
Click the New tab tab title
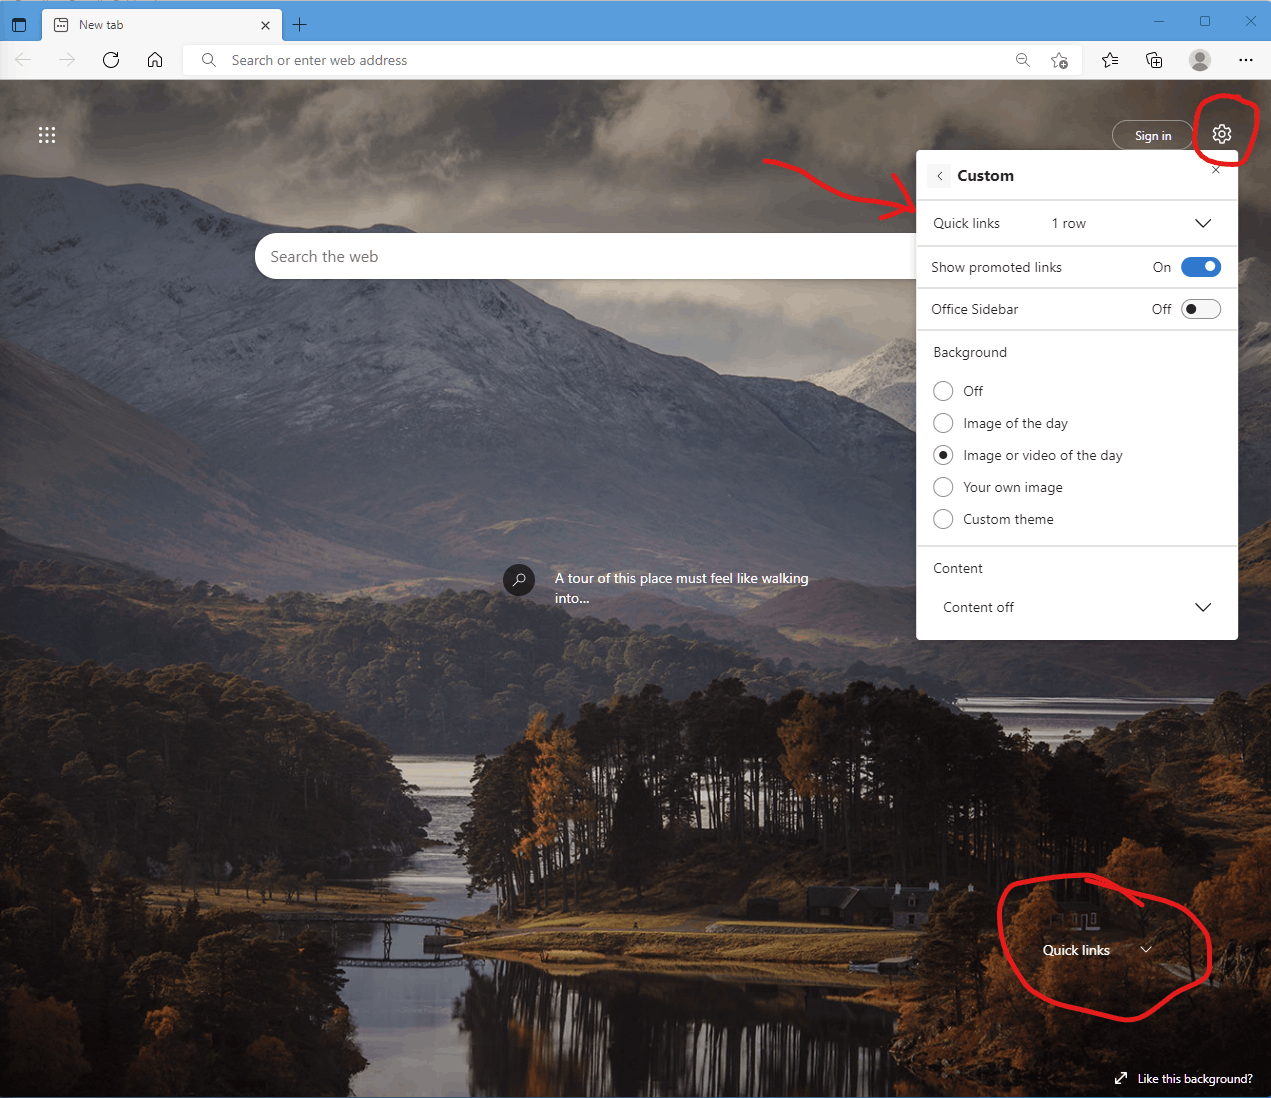point(101,25)
